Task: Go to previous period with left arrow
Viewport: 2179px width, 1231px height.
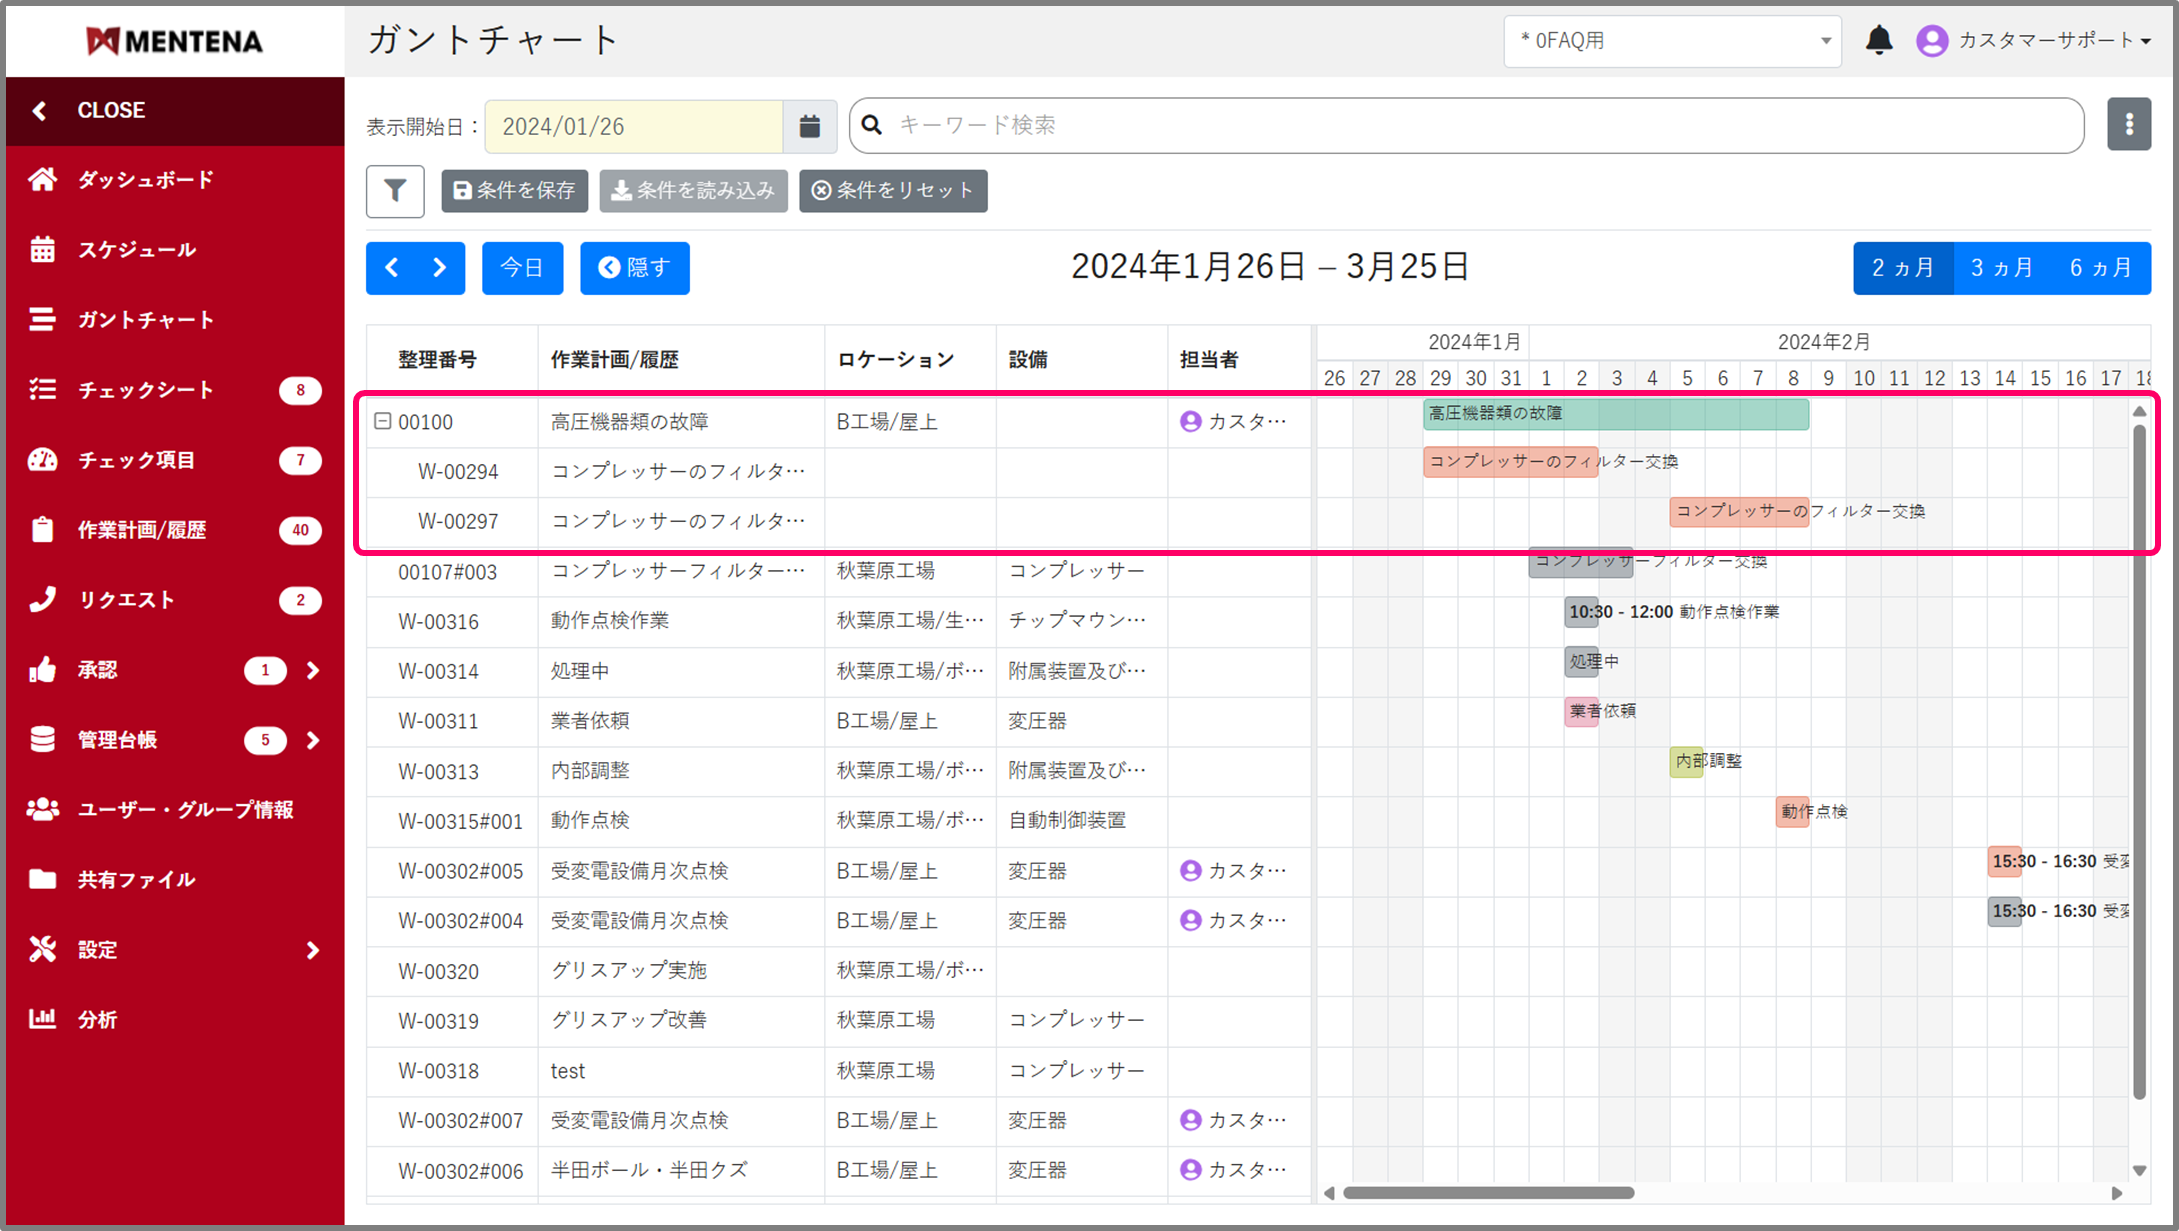Action: click(392, 268)
